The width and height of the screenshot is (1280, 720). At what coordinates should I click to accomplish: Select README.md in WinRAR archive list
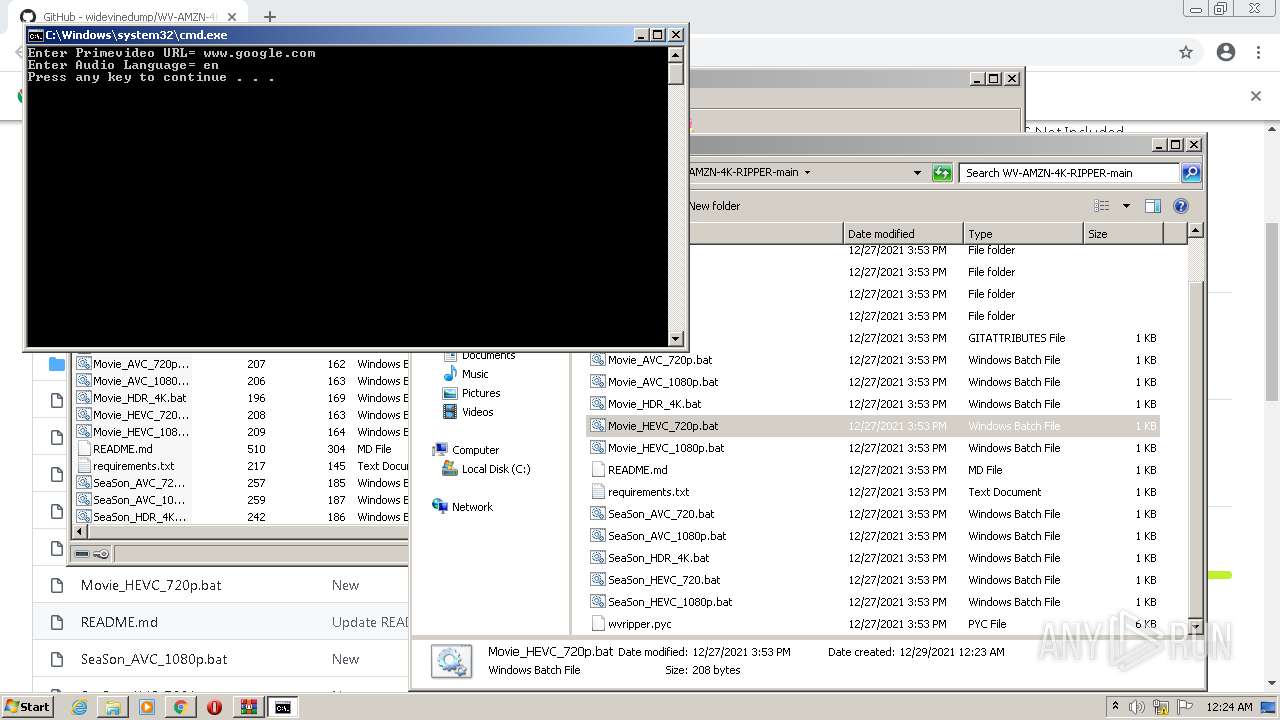point(123,449)
